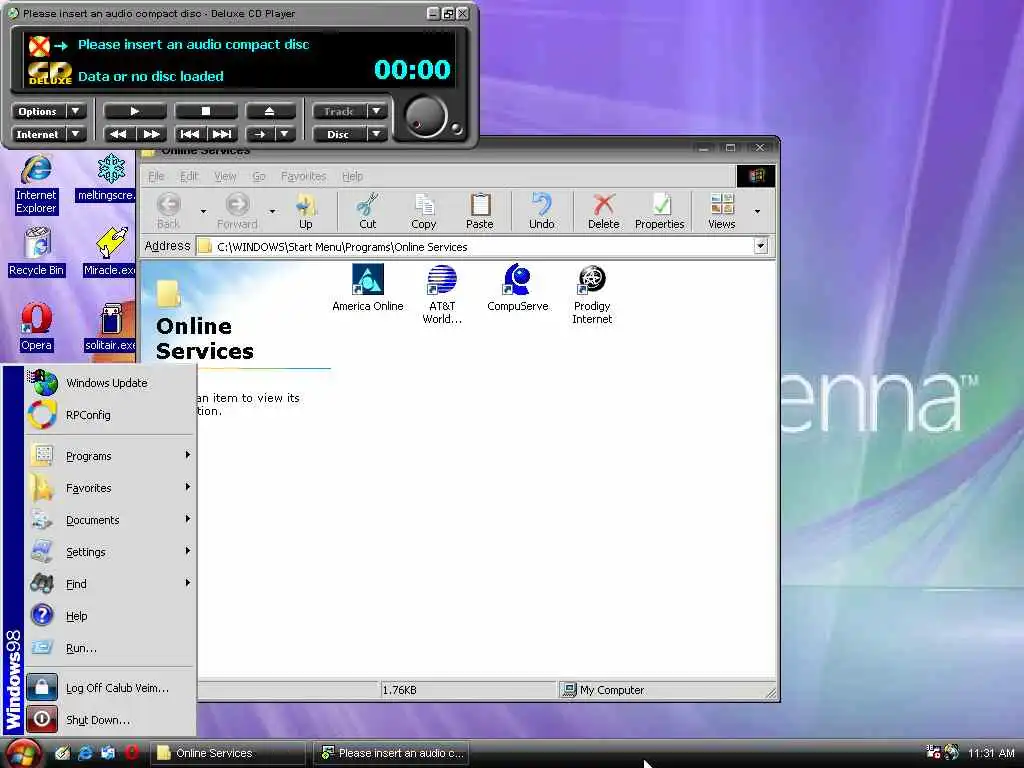This screenshot has height=768, width=1024.
Task: Select the CompuServe shortcut
Action: pos(518,288)
